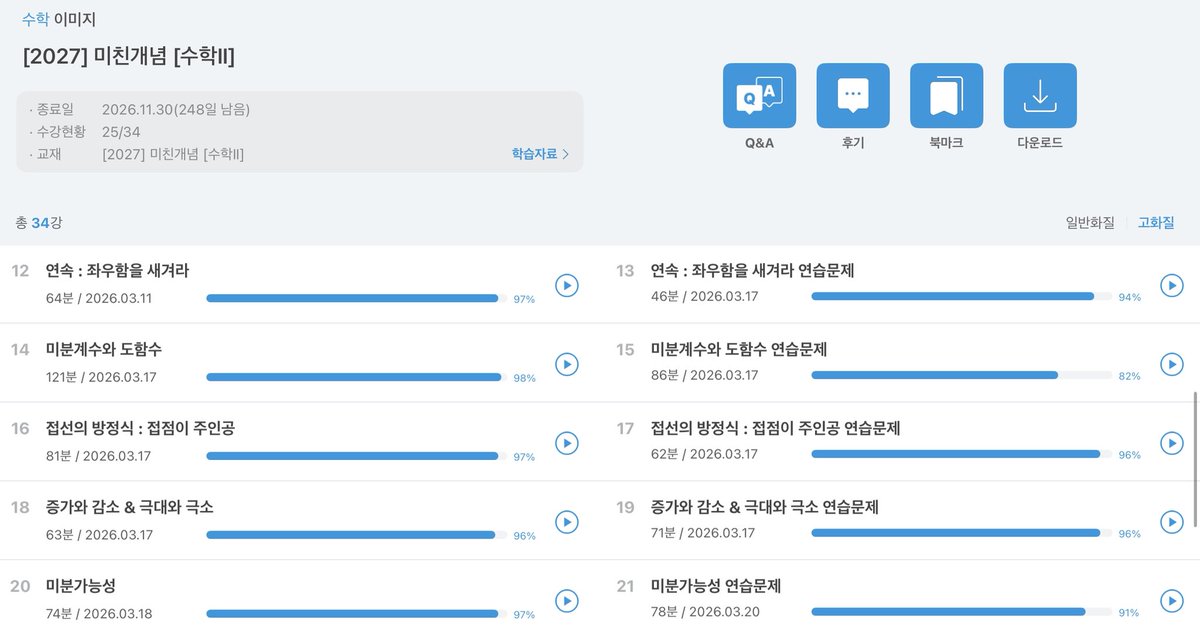This screenshot has width=1200, height=634.
Task: Play lecture 12 연속 : 좌우함을 새겨라
Action: [567, 285]
